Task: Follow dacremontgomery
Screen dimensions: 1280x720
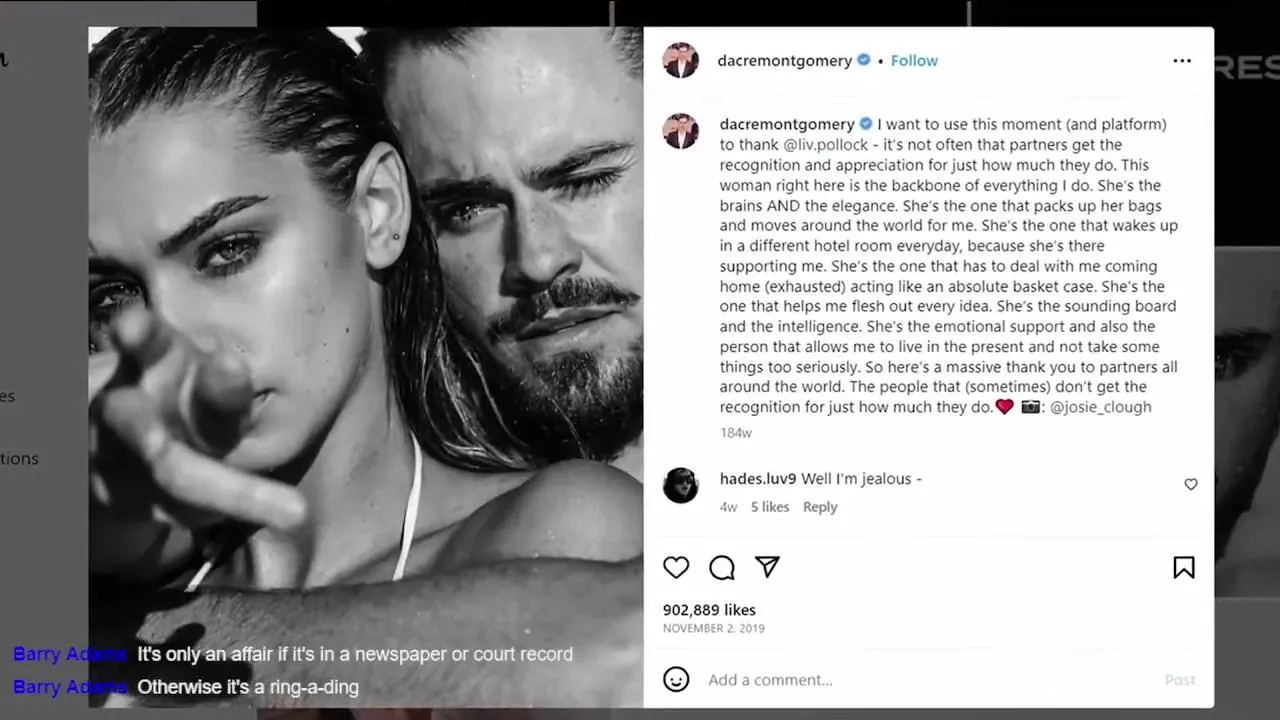Action: pos(914,61)
